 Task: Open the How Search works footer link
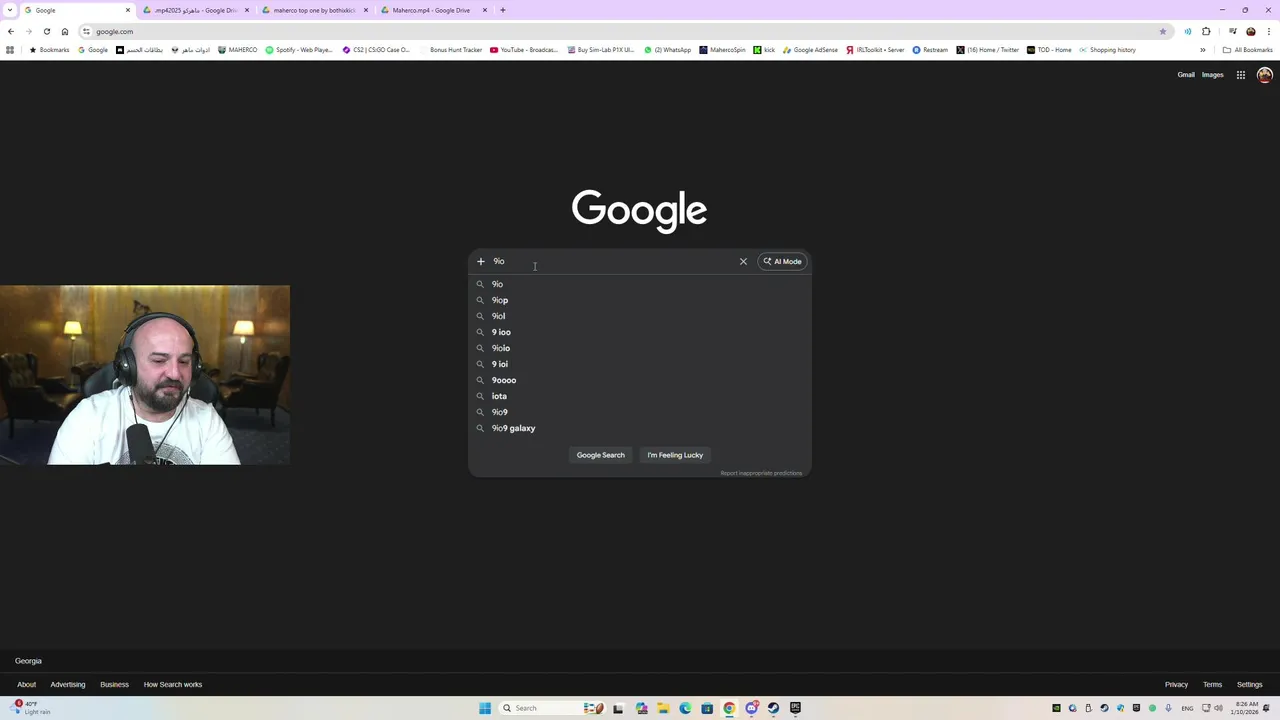tap(173, 685)
